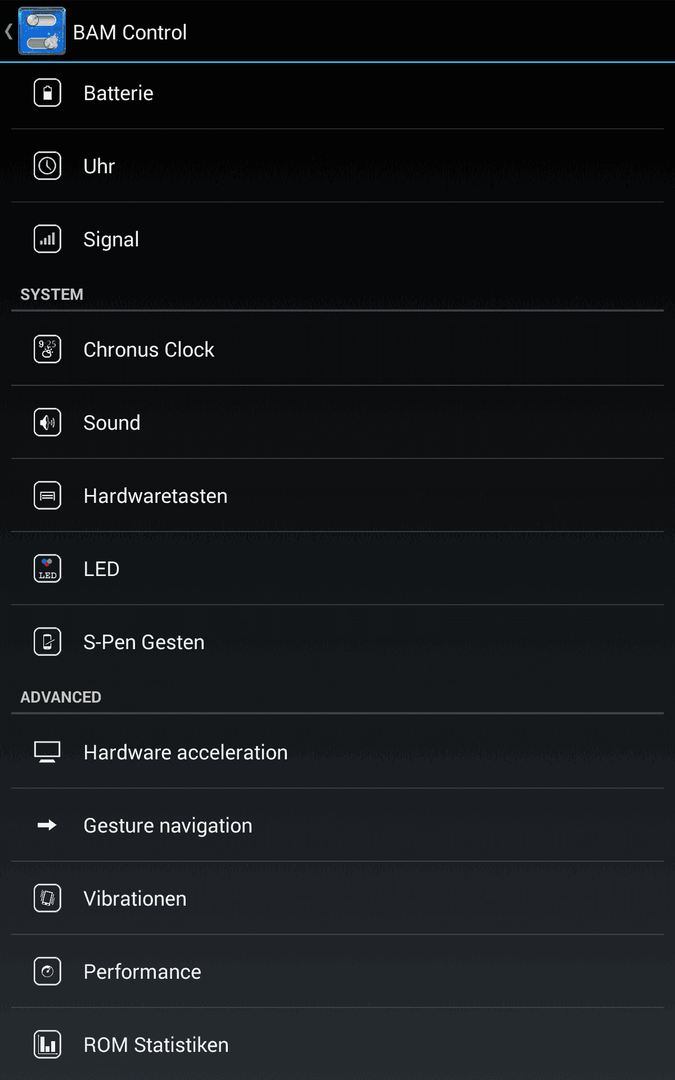Tap the LED notification icon
Viewport: 675px width, 1080px height.
click(x=48, y=568)
